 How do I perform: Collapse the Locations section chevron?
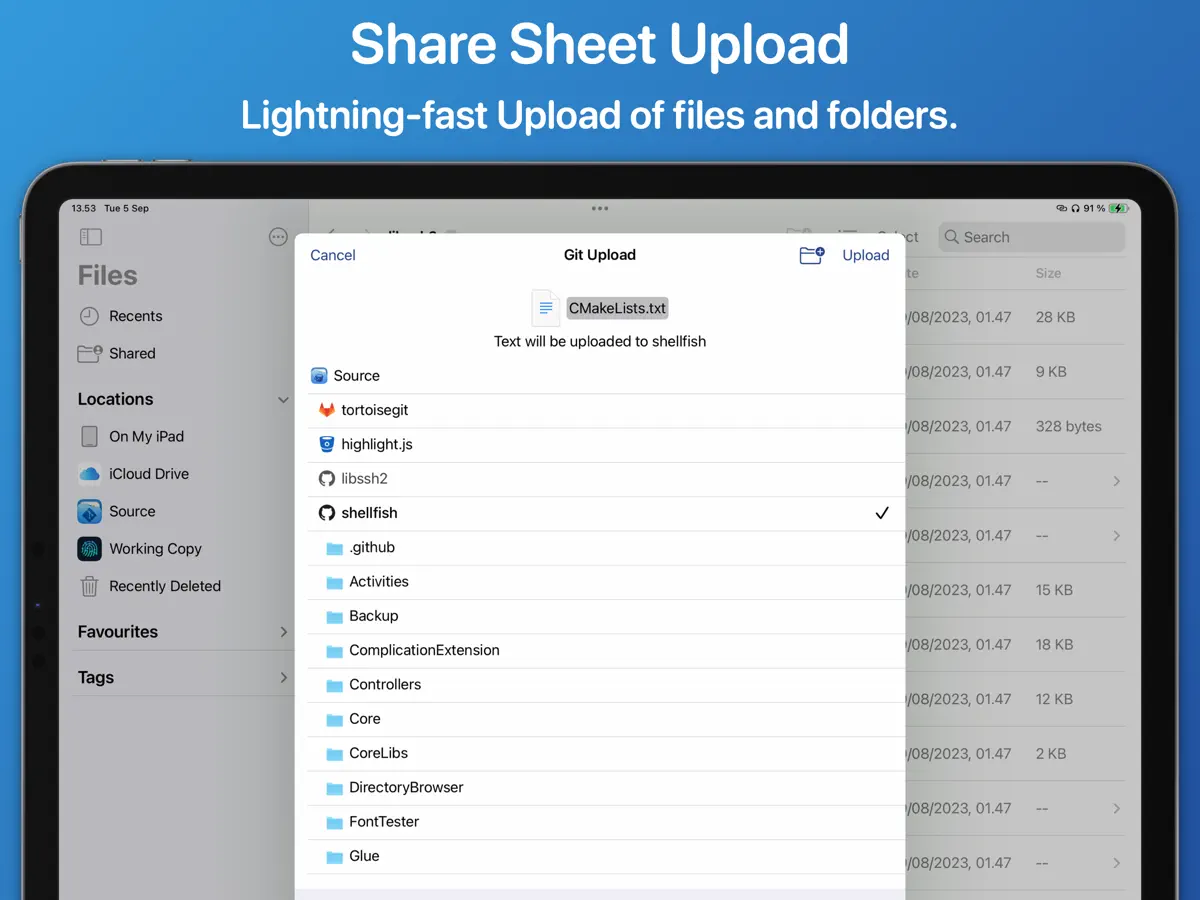click(x=283, y=400)
